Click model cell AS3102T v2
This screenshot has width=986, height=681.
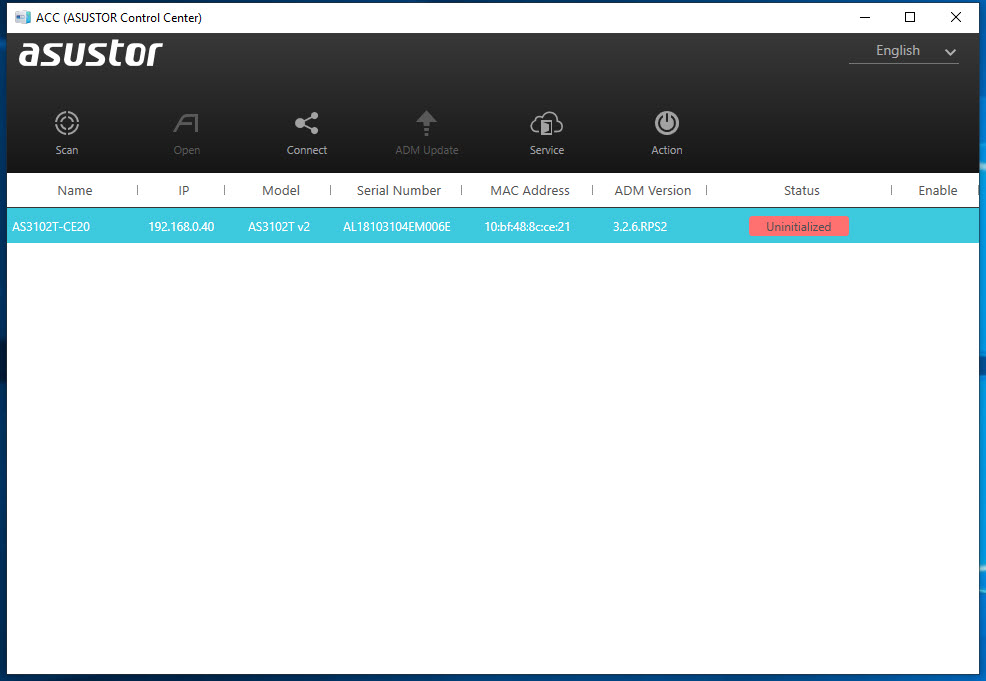click(279, 226)
